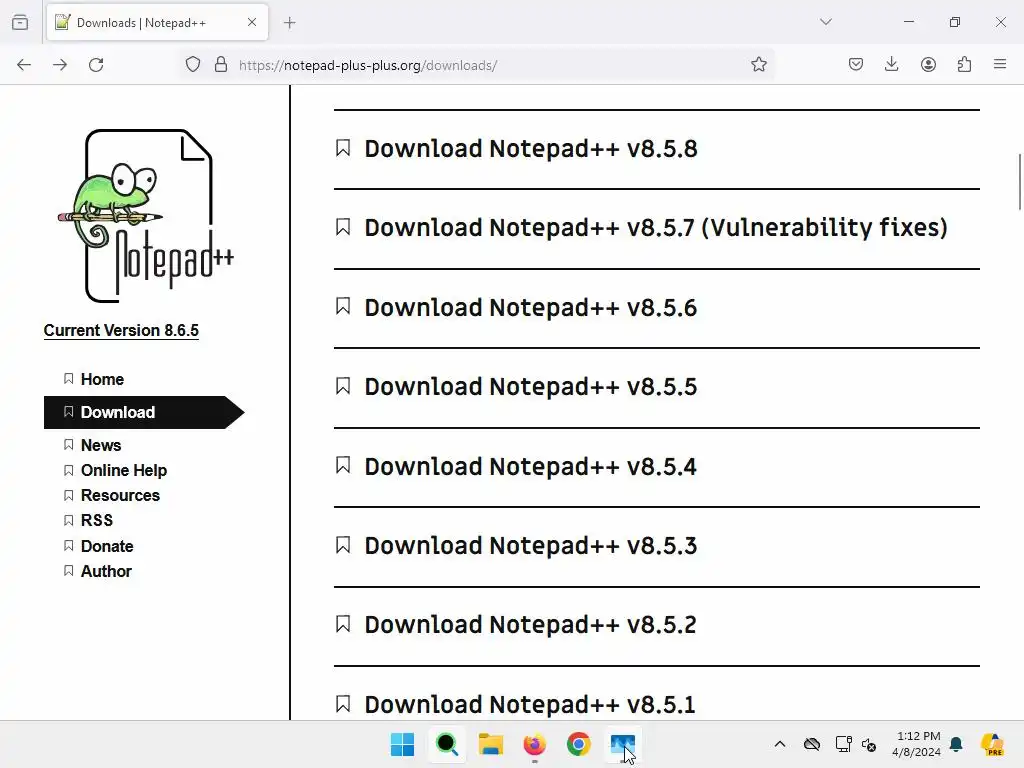
Task: Click the cloud sync tray icon
Action: (812, 744)
